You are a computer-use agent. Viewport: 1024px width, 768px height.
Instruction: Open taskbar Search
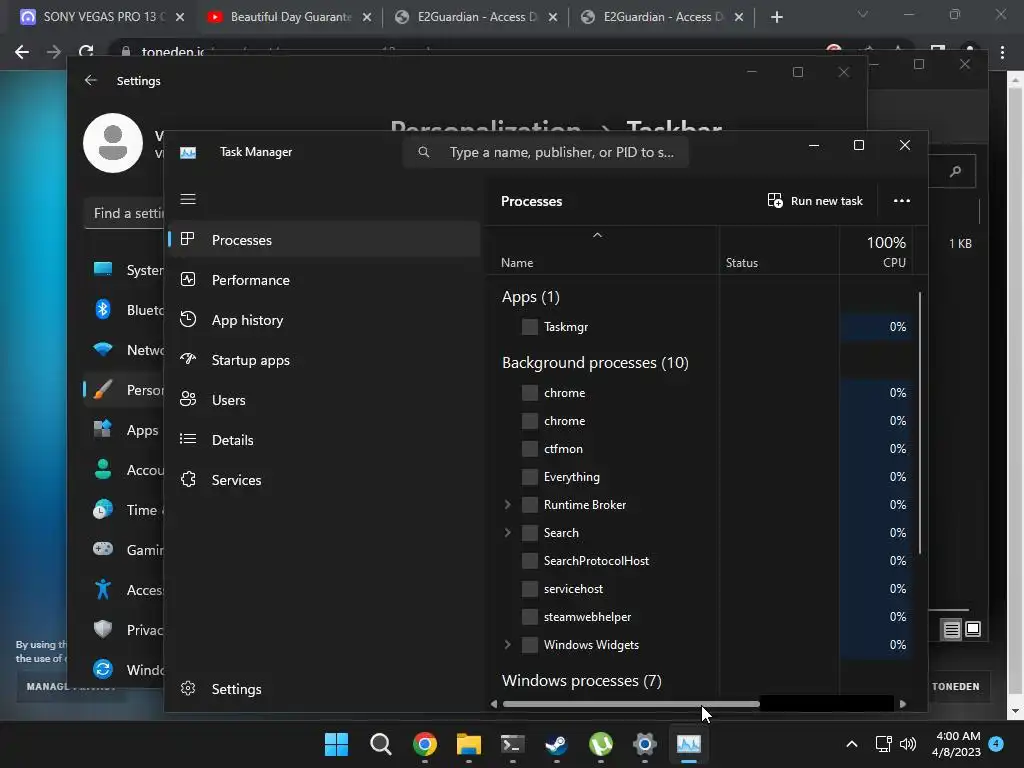click(380, 744)
